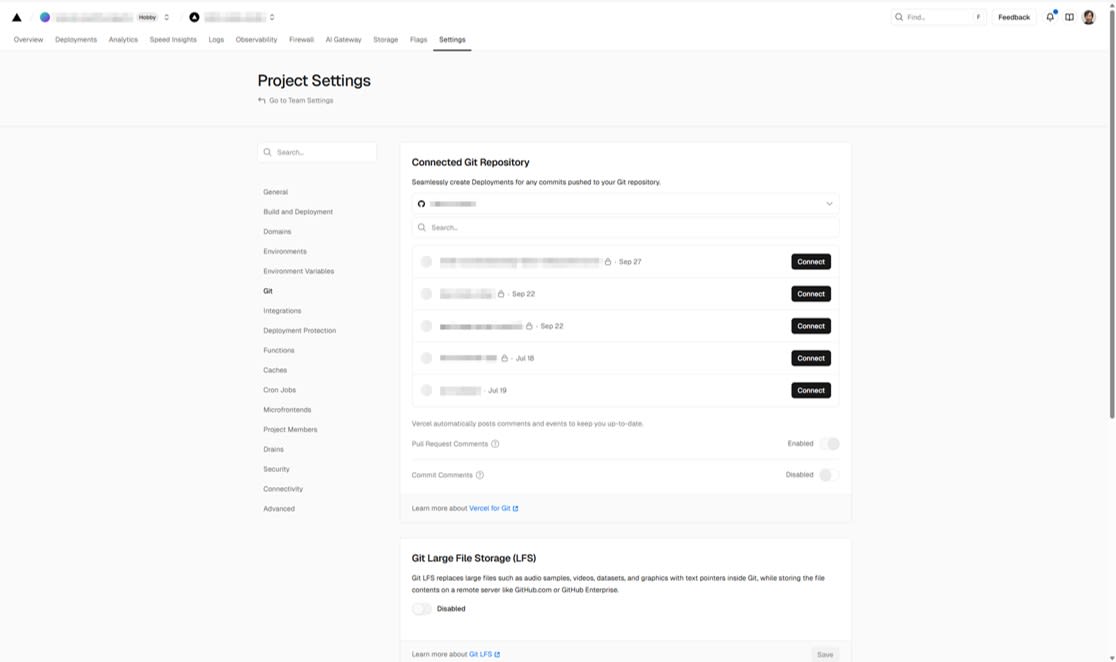1116x662 pixels.
Task: Open the documentation book icon
Action: (1067, 16)
